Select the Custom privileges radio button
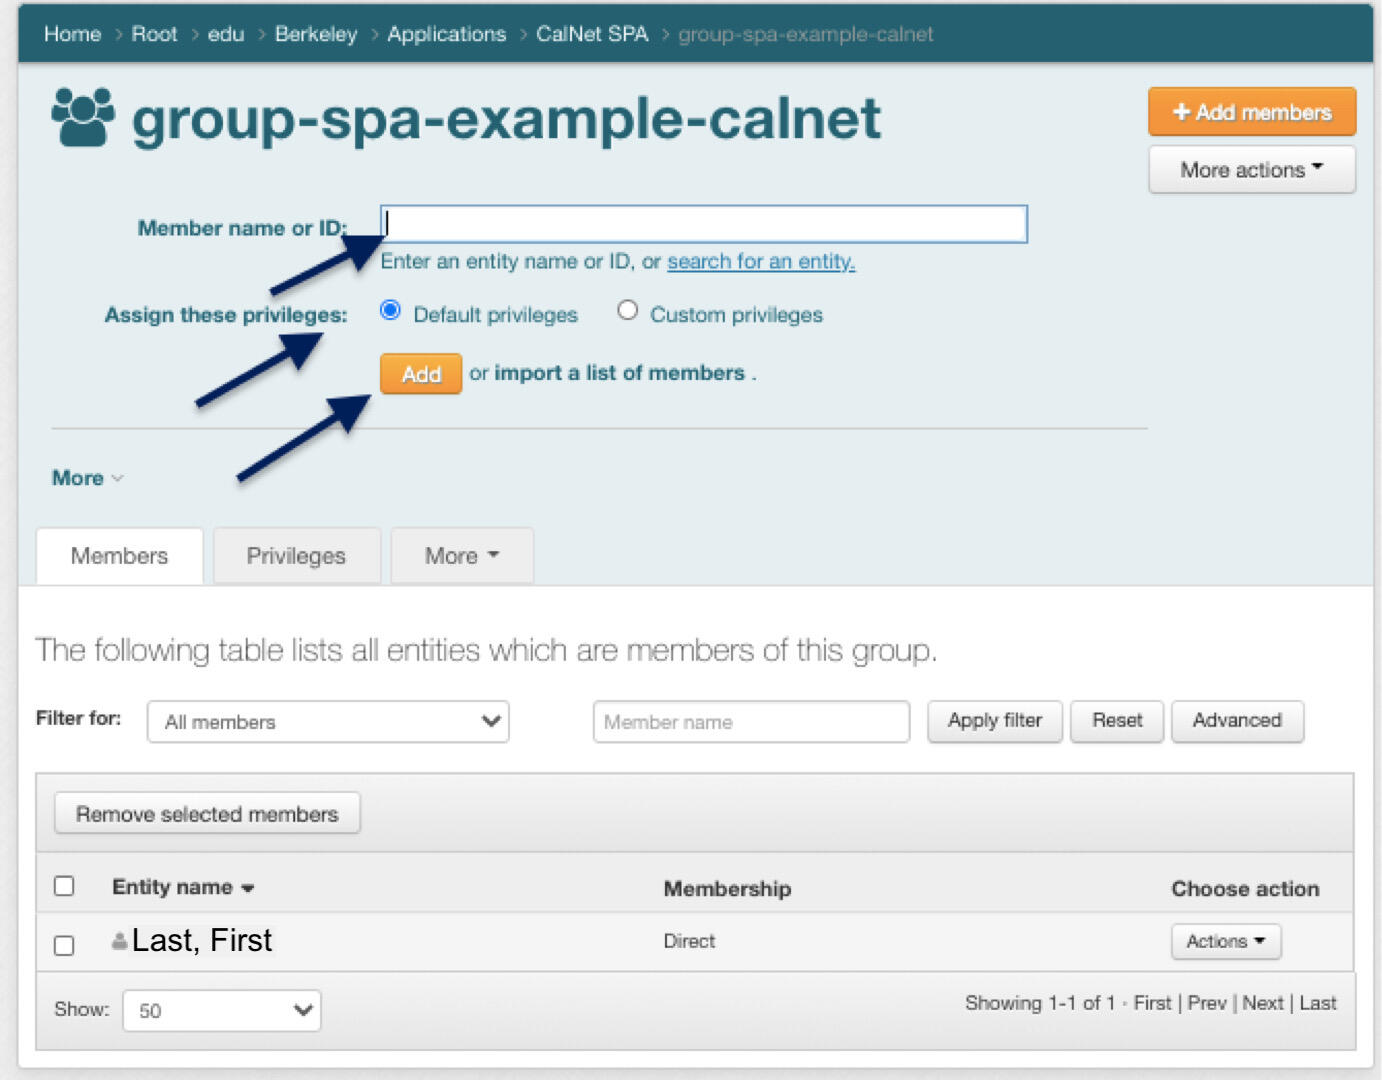Viewport: 1382px width, 1080px height. click(628, 310)
